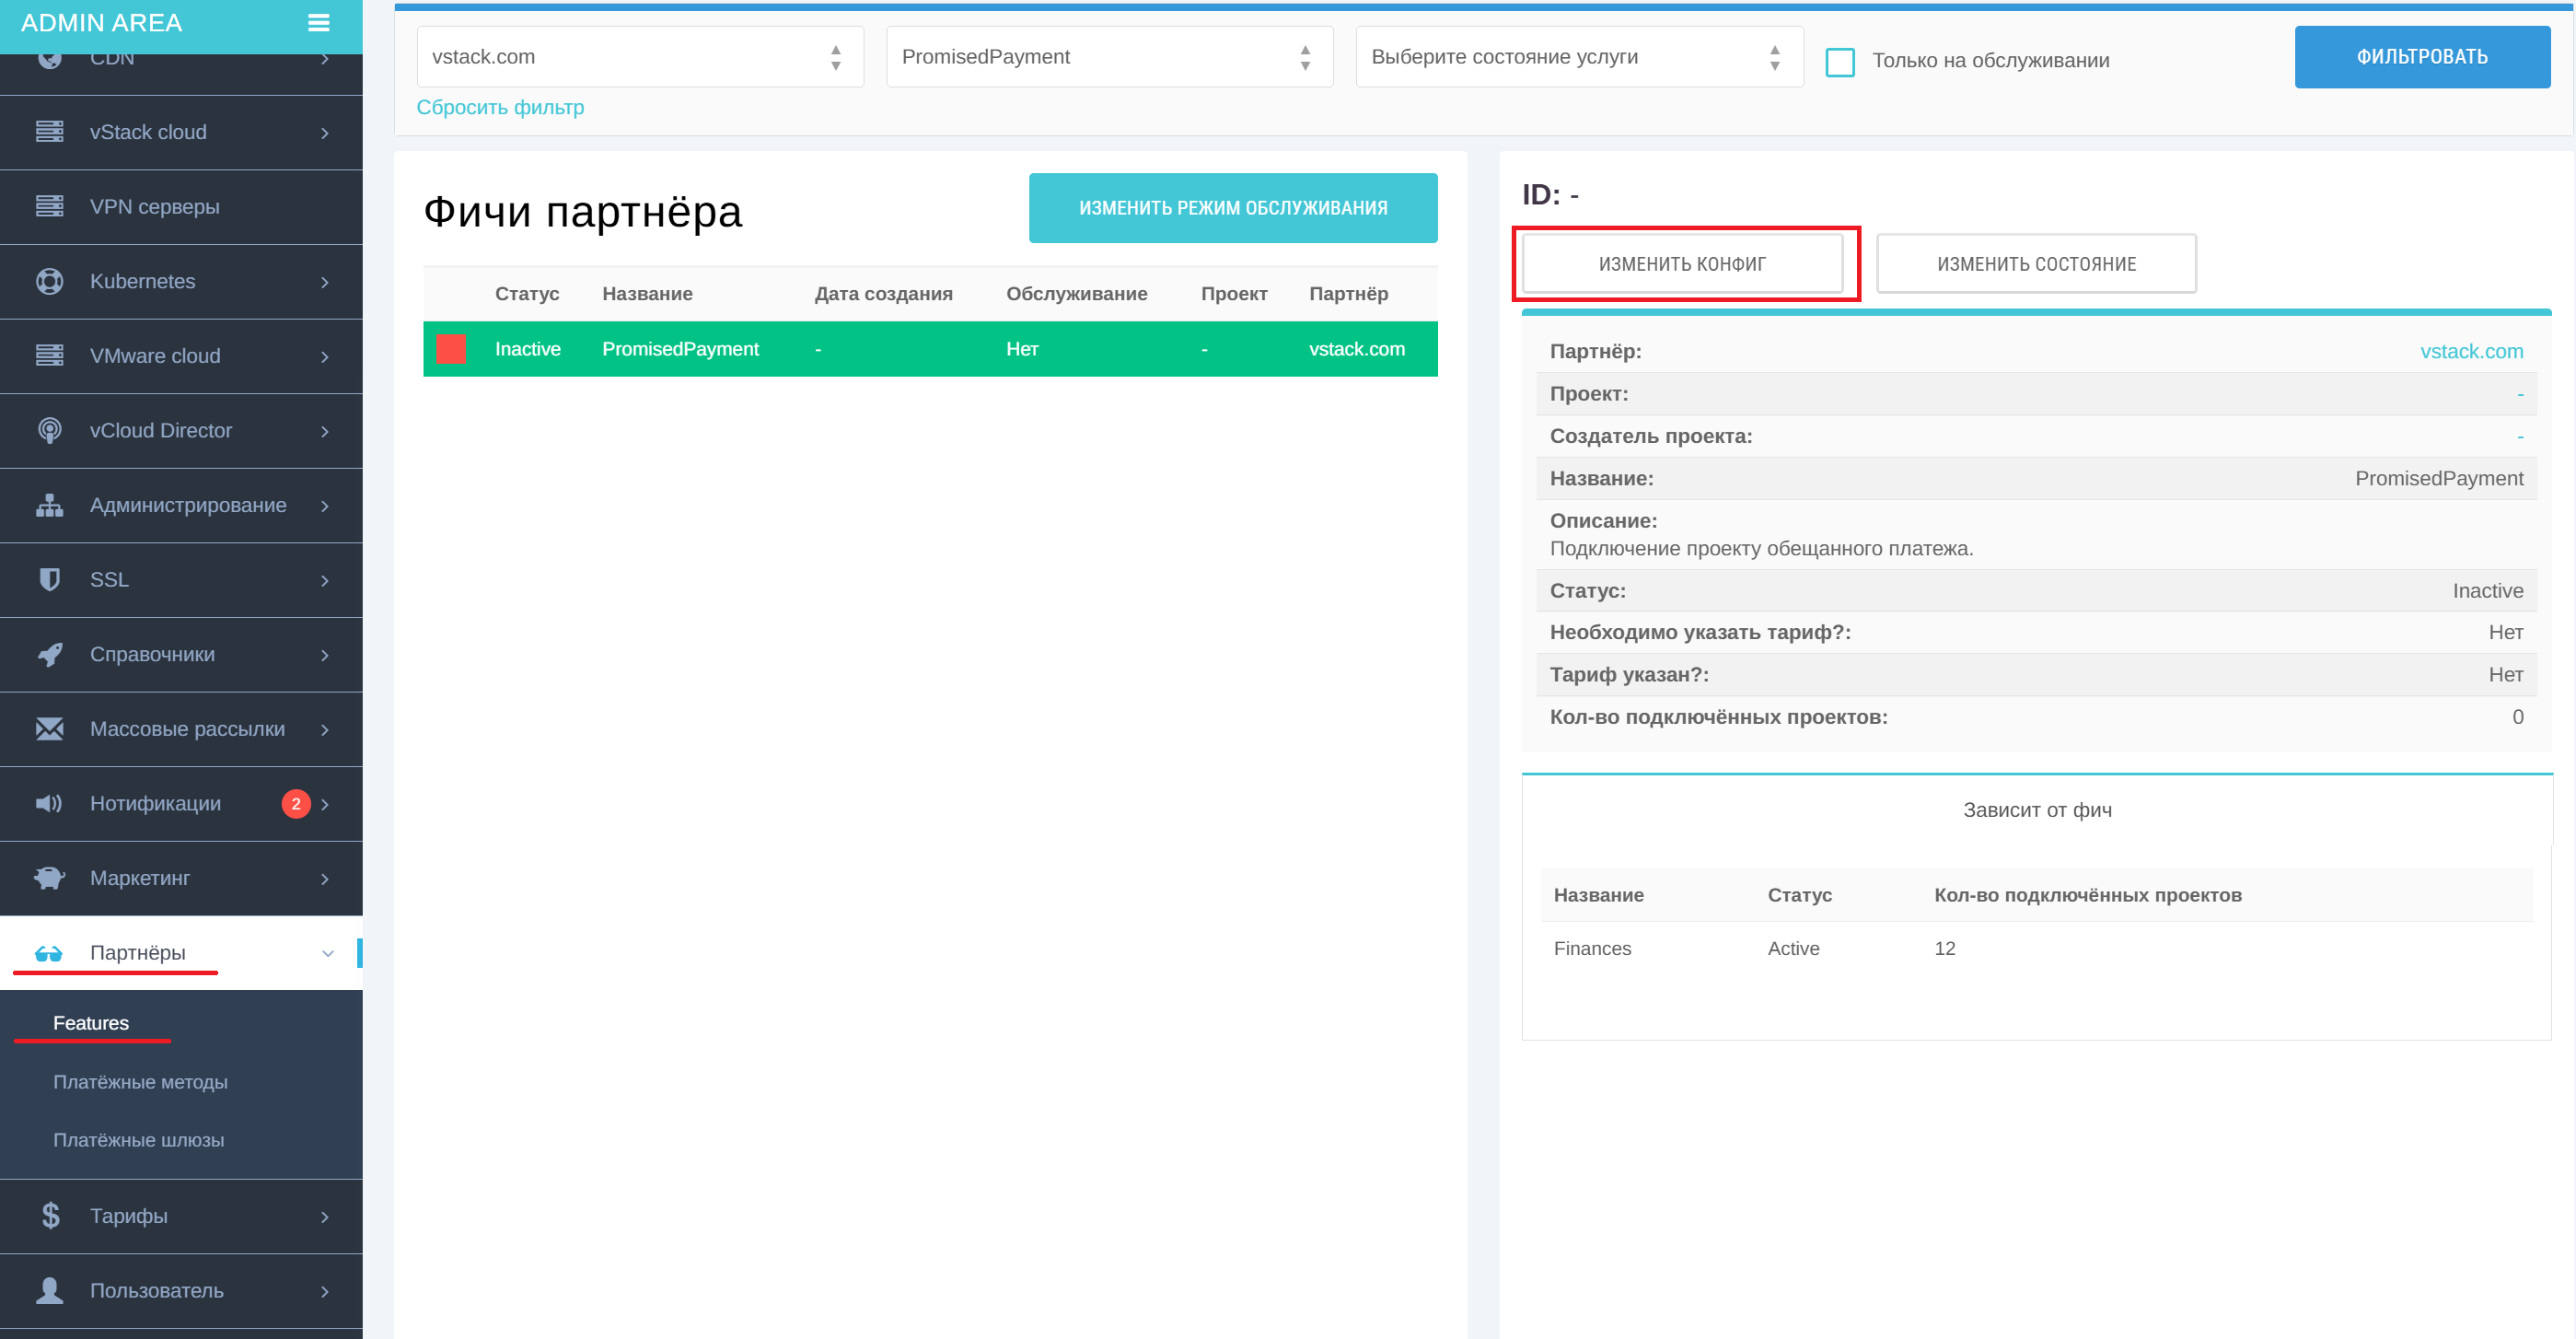Open the Маркетинг menu item
2576x1339 pixels.
tap(181, 878)
